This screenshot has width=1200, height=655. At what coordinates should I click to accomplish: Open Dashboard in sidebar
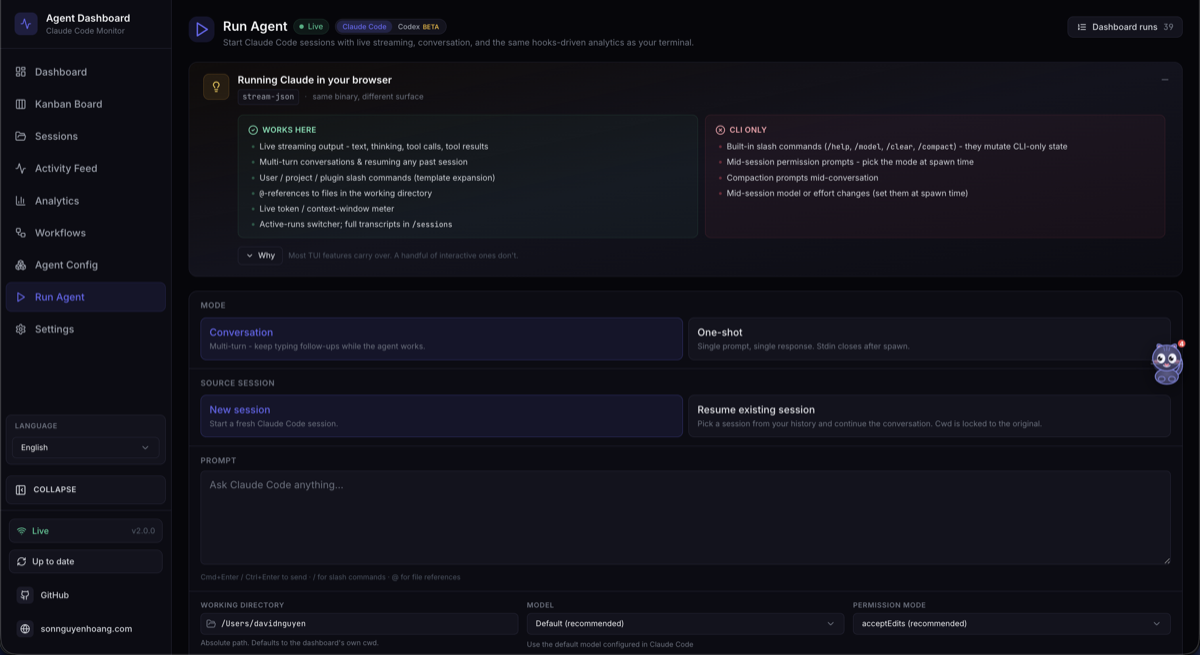(x=86, y=72)
